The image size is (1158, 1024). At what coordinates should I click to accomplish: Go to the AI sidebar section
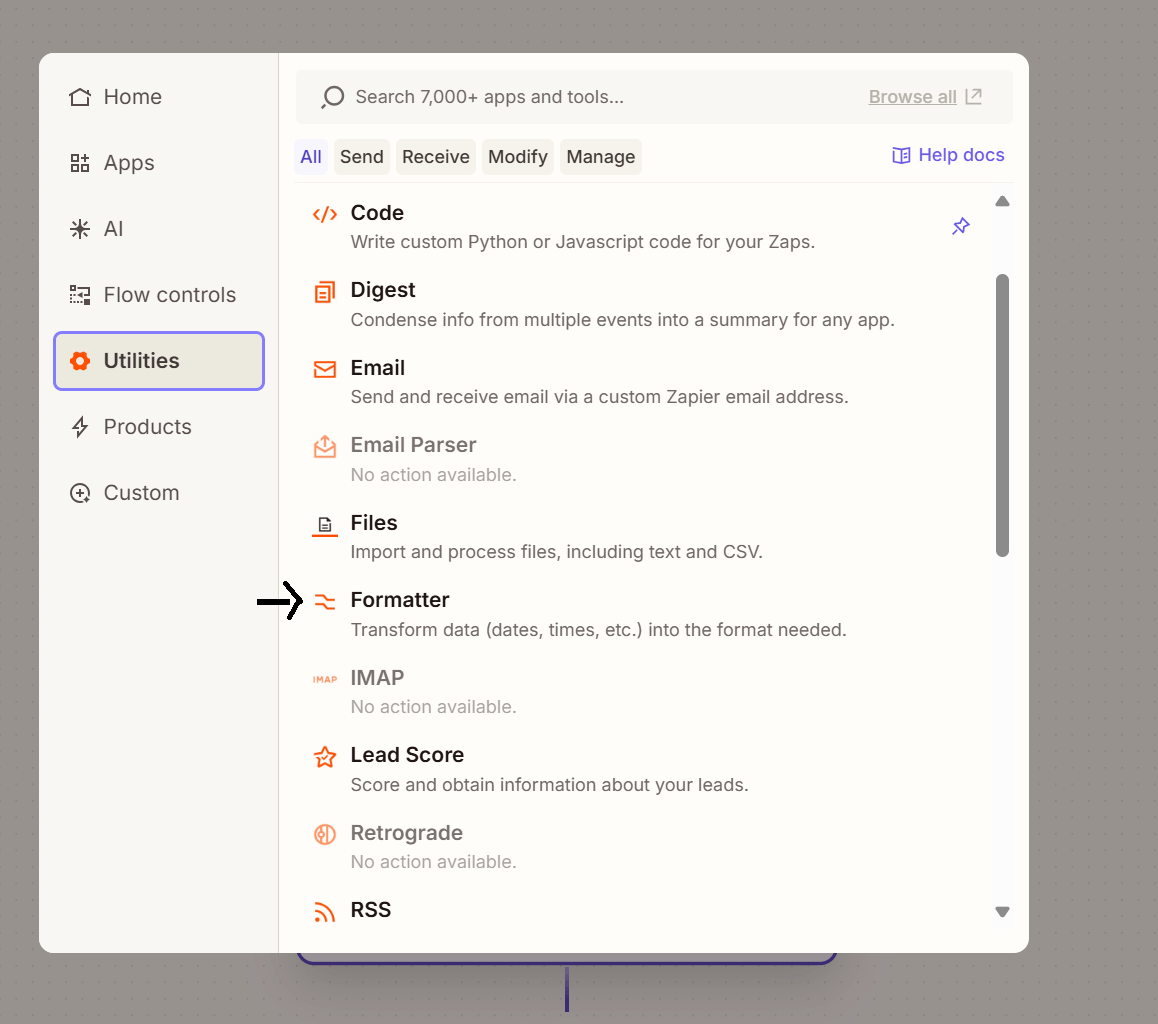coord(159,229)
